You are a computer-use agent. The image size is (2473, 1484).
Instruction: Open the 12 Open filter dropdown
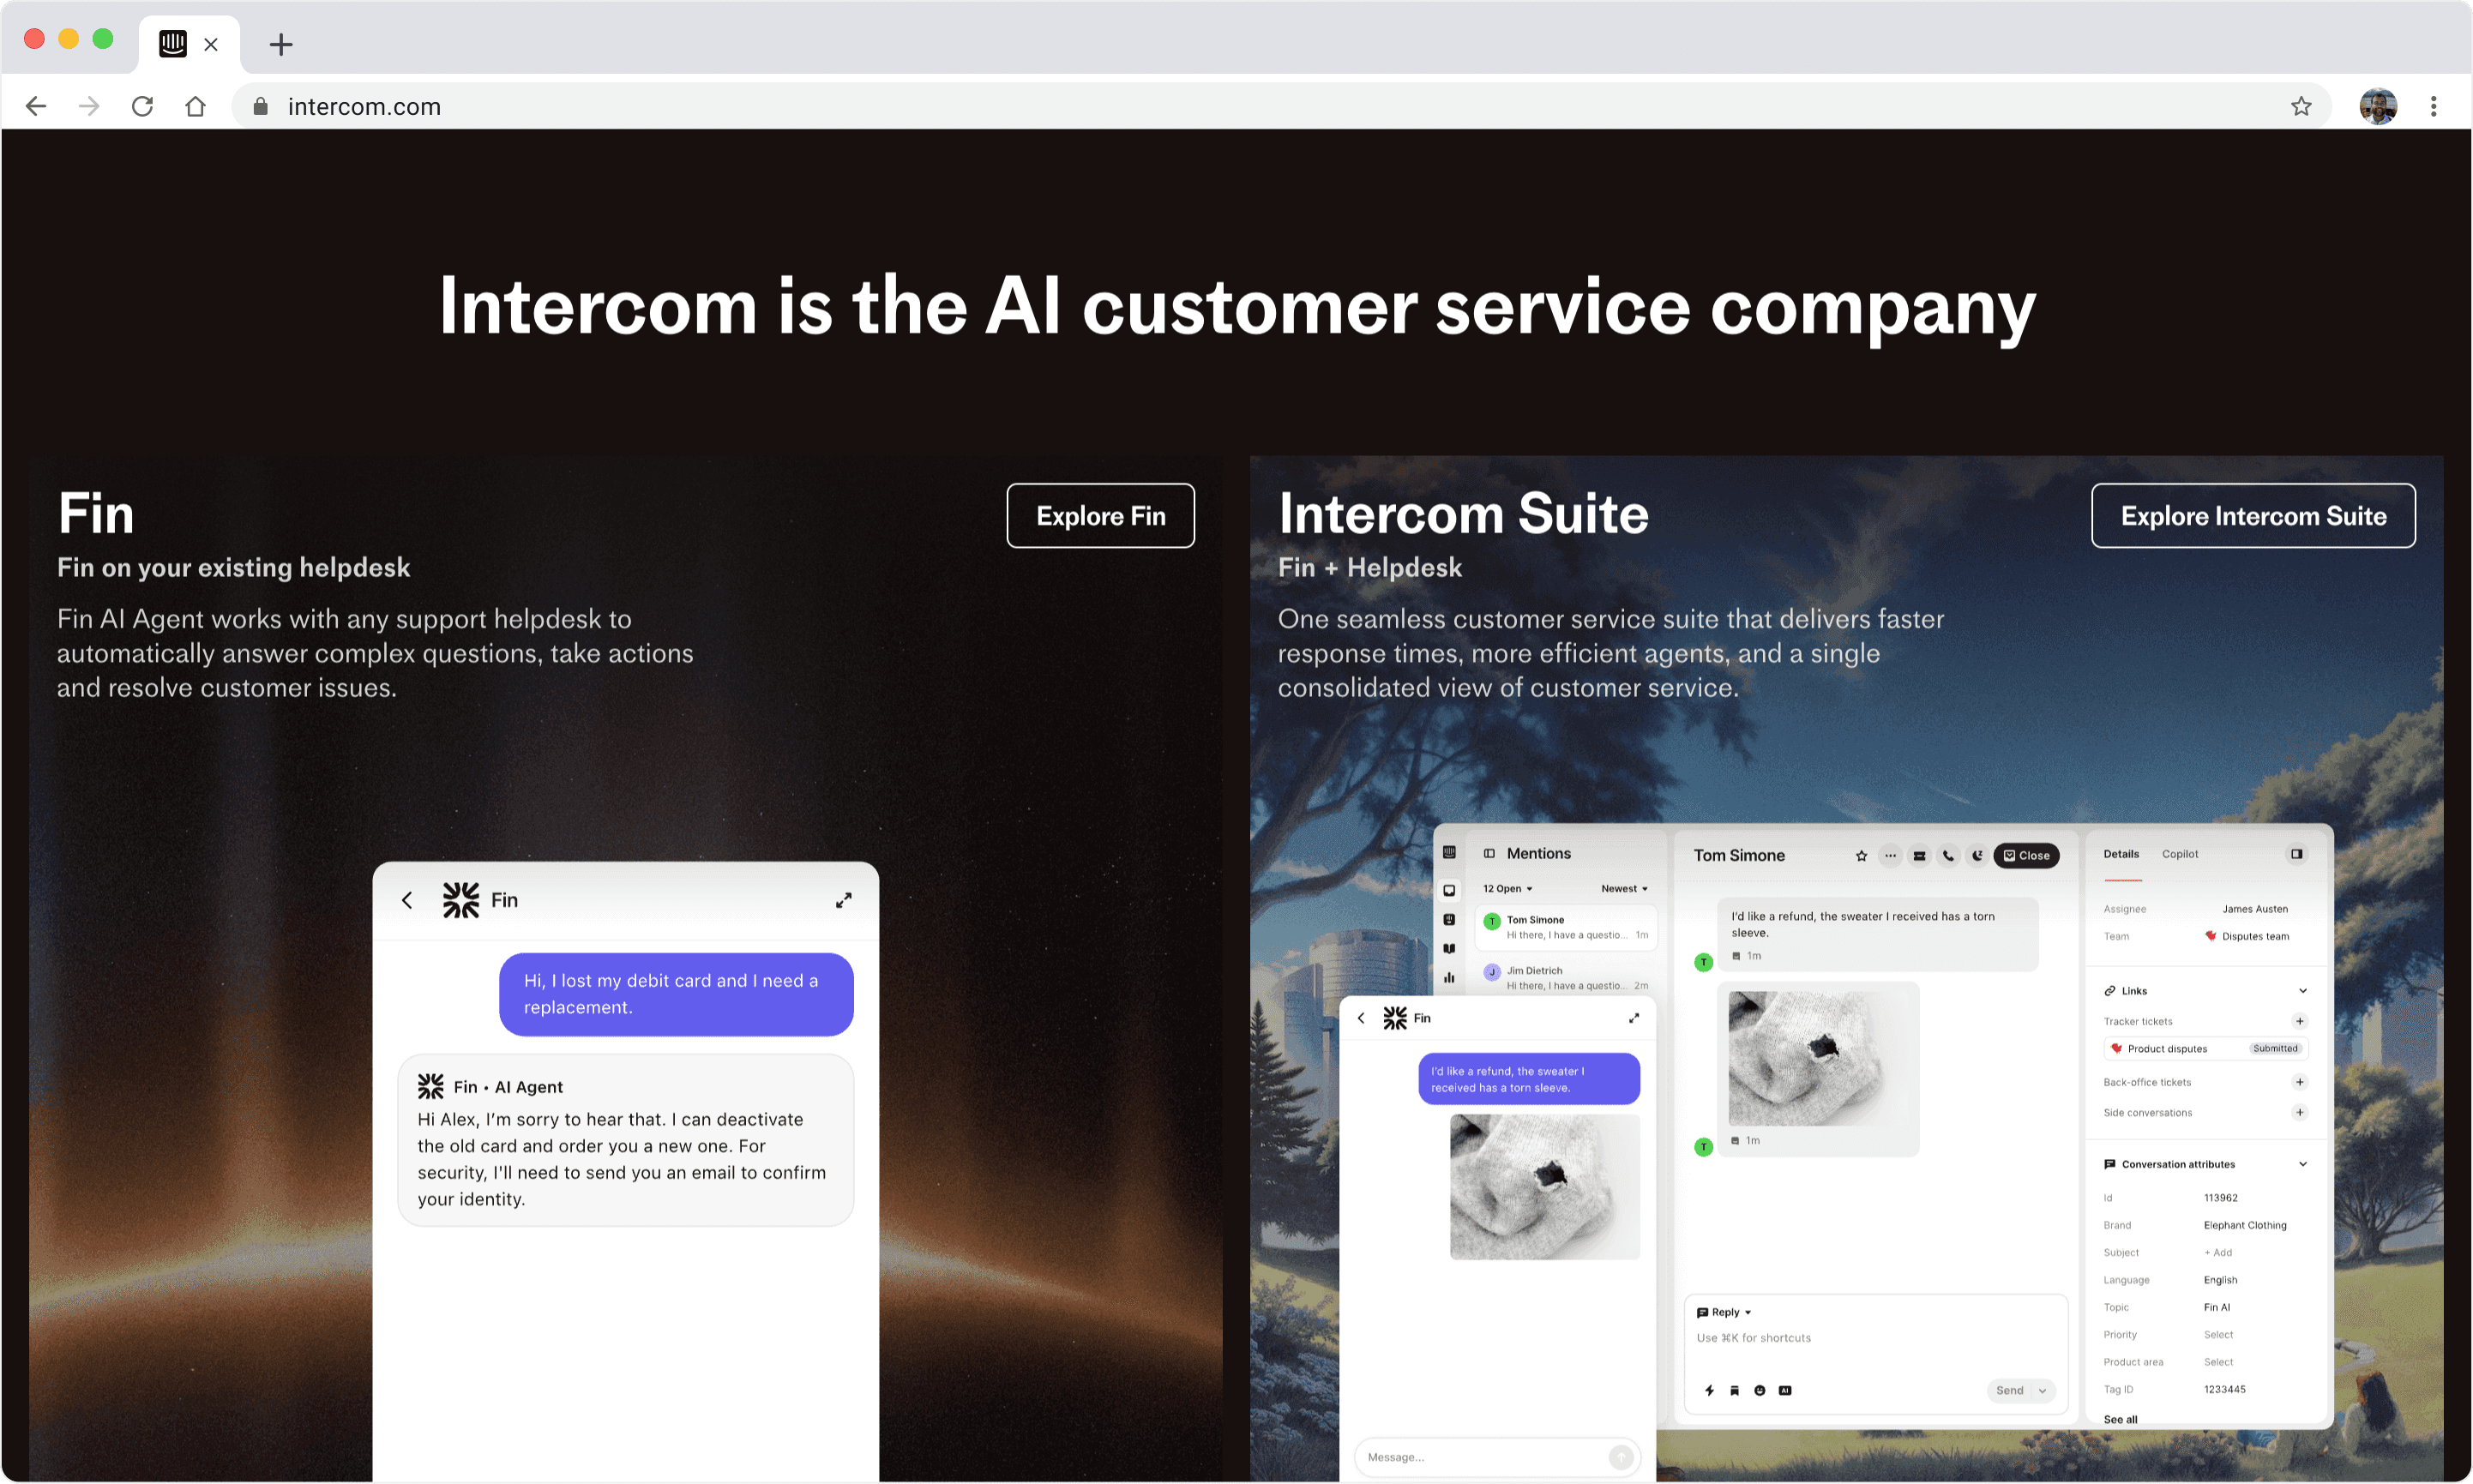click(1507, 889)
